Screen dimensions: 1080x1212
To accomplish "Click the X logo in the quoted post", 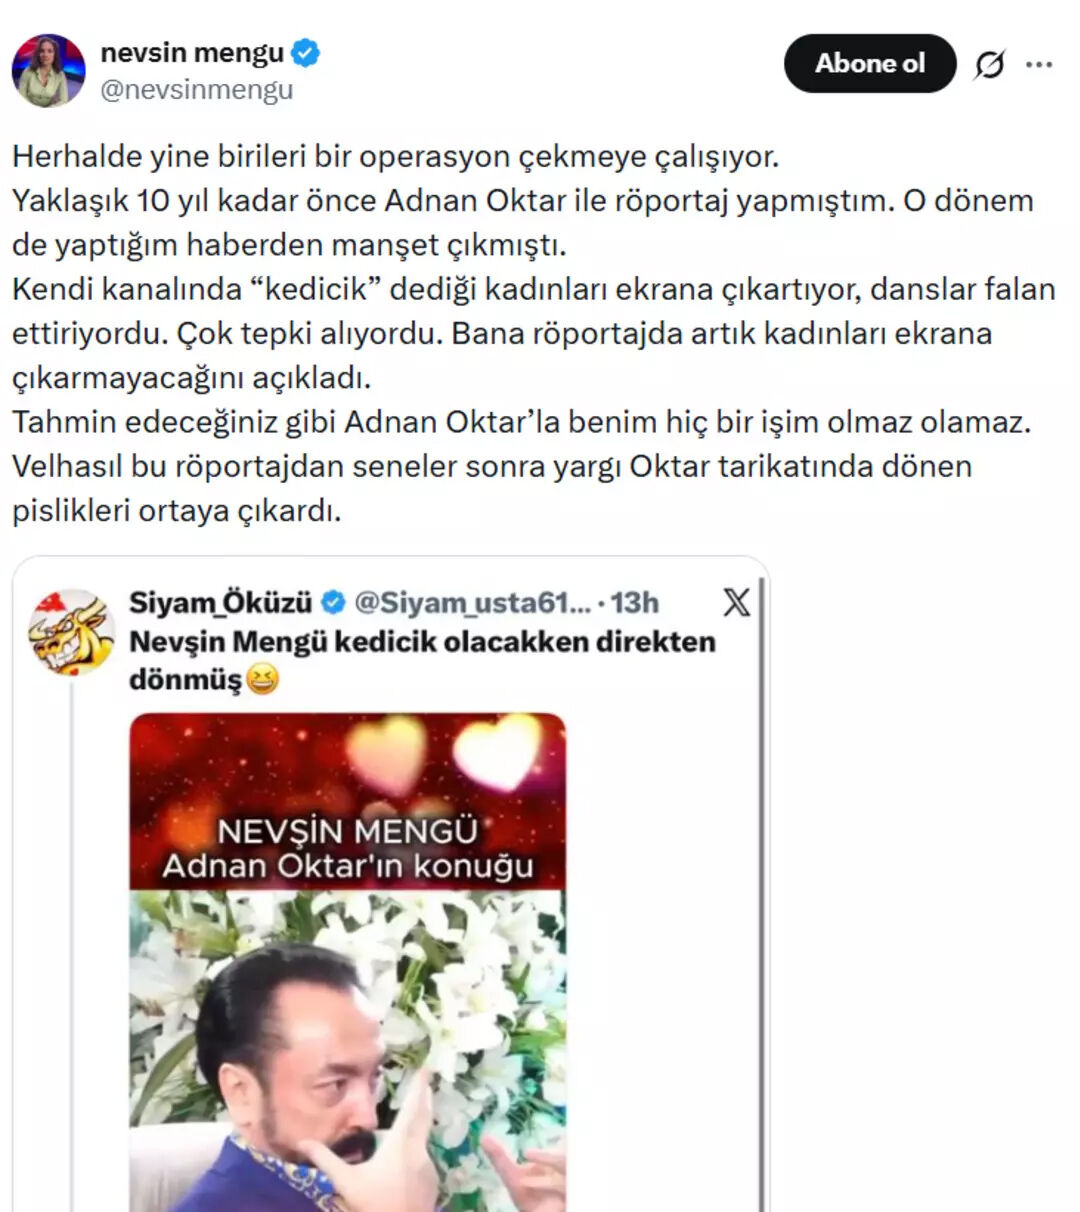I will 736,602.
